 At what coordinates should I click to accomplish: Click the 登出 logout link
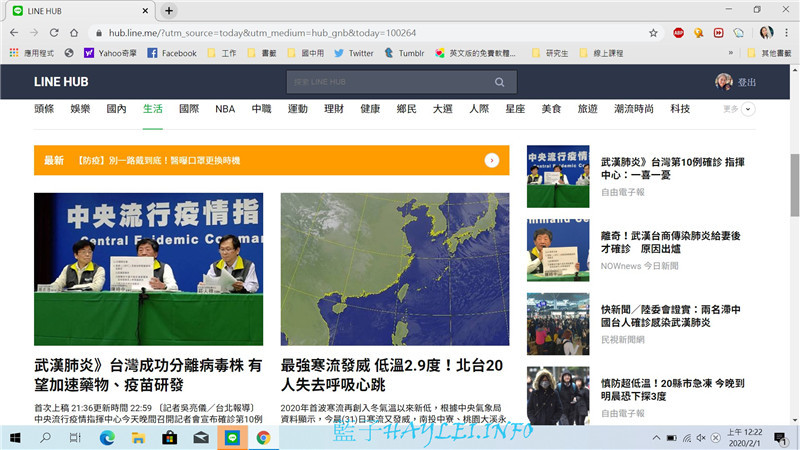point(747,82)
